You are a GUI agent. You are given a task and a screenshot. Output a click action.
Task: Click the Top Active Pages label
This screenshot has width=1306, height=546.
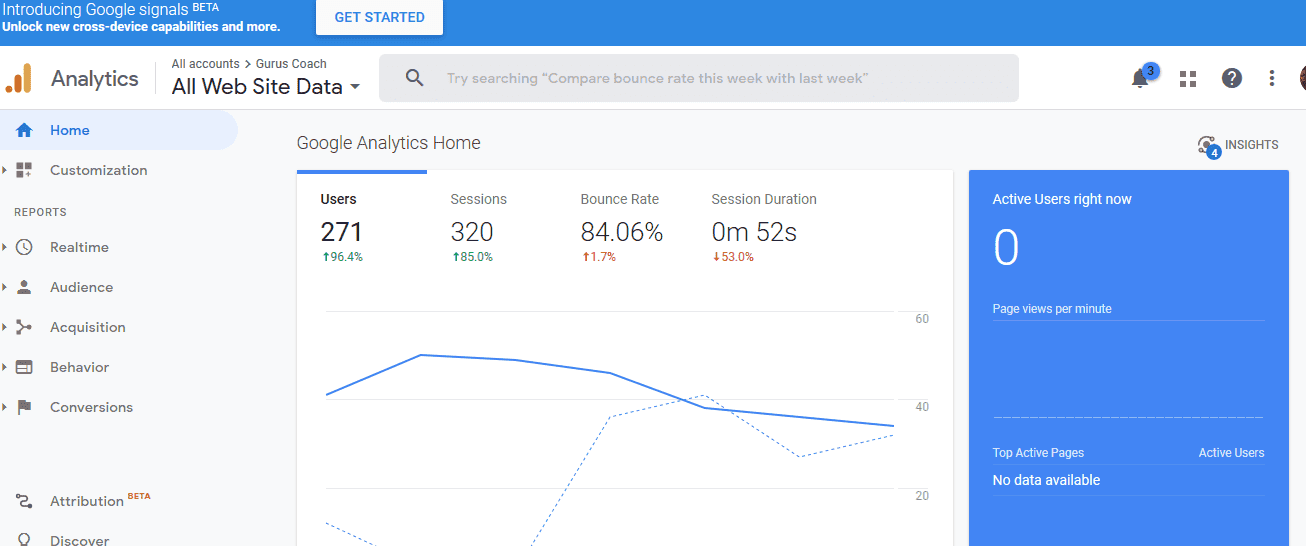pos(1038,453)
